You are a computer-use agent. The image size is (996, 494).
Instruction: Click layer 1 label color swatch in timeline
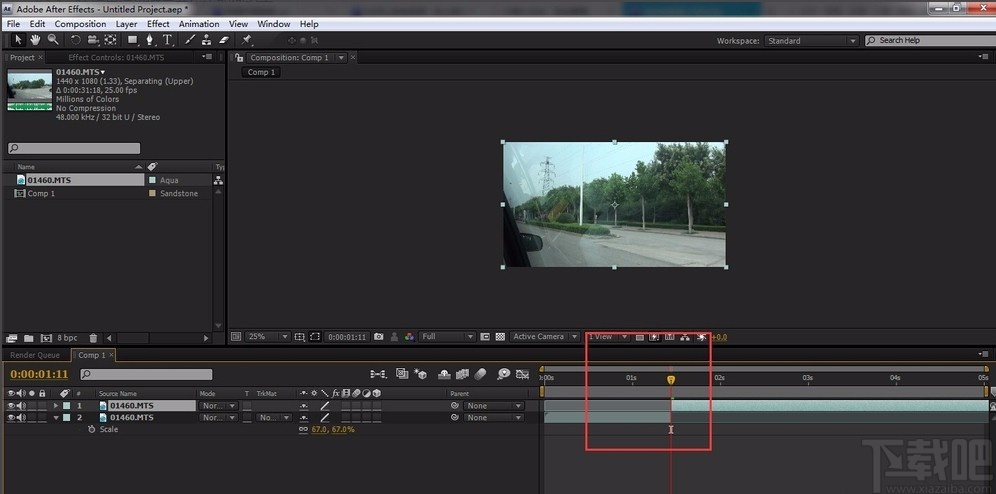(x=67, y=406)
